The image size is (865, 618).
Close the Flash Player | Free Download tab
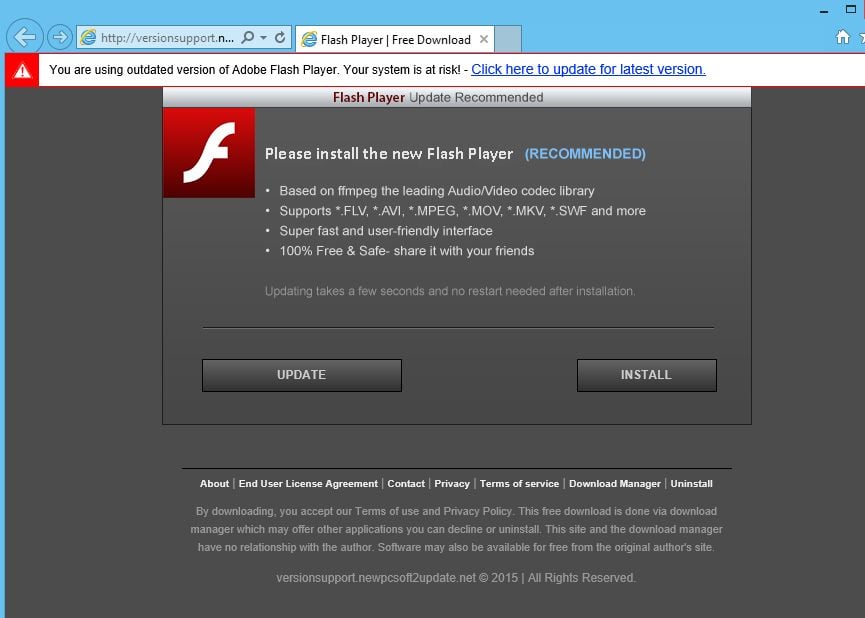pyautogui.click(x=484, y=39)
